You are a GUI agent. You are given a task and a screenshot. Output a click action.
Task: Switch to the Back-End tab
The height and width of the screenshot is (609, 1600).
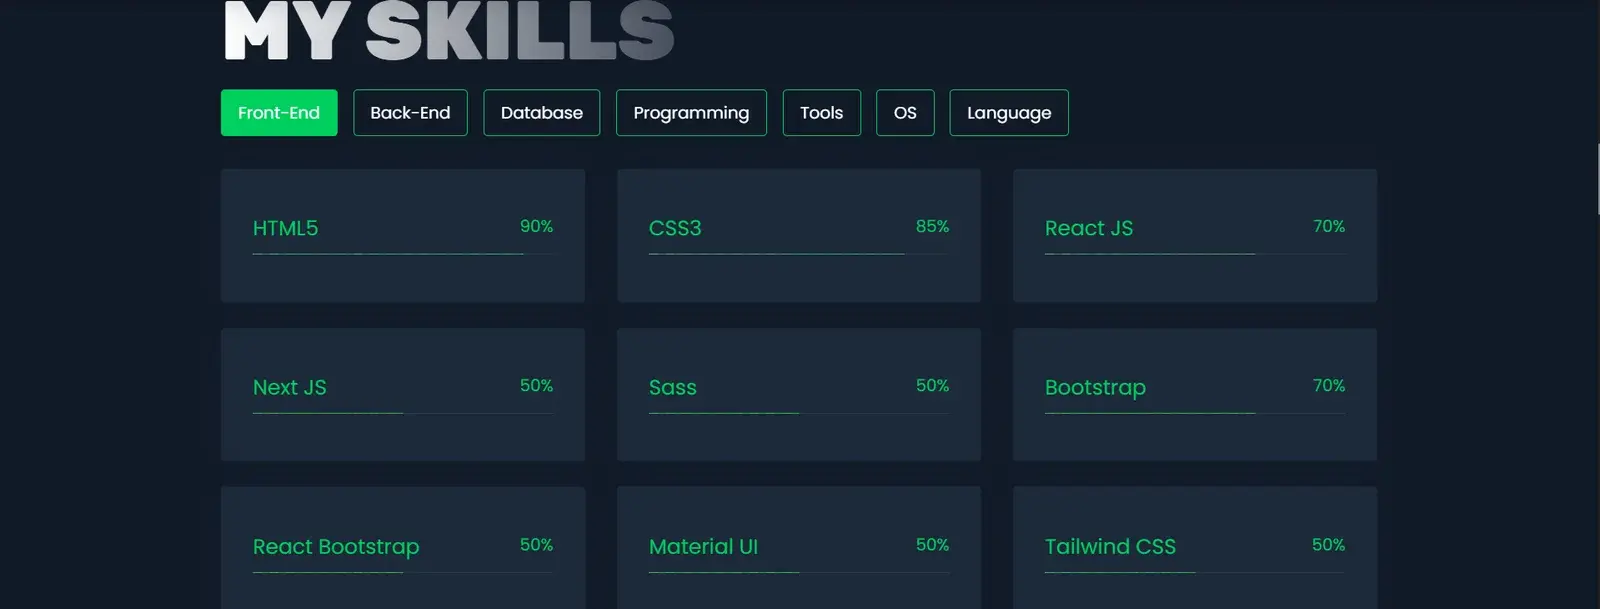(x=410, y=113)
